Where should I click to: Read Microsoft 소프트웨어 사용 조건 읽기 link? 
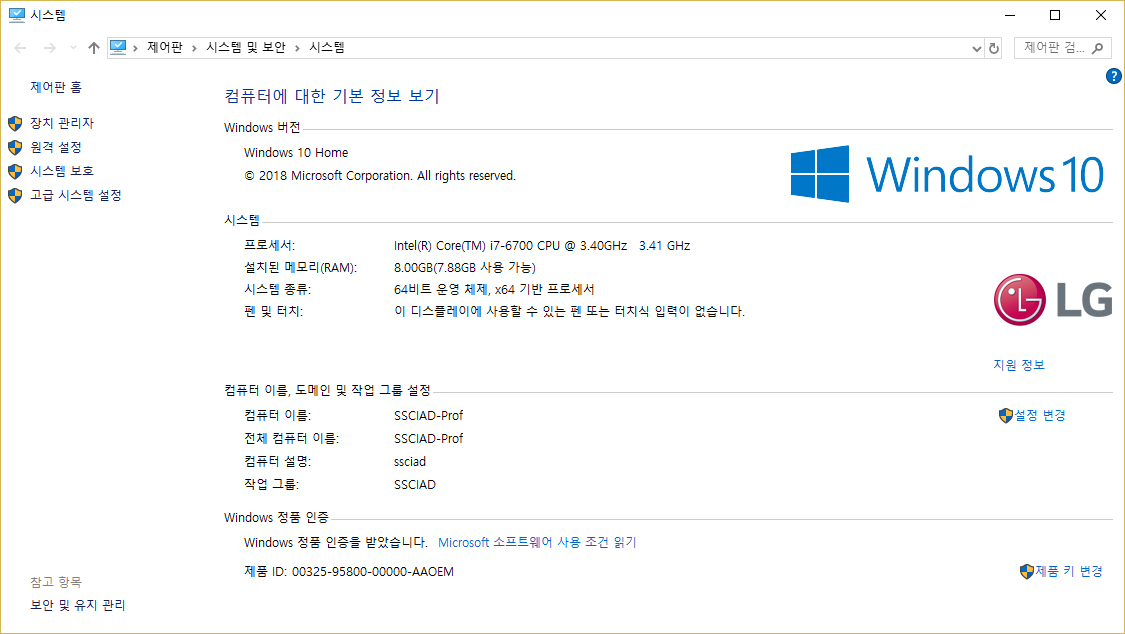(537, 542)
